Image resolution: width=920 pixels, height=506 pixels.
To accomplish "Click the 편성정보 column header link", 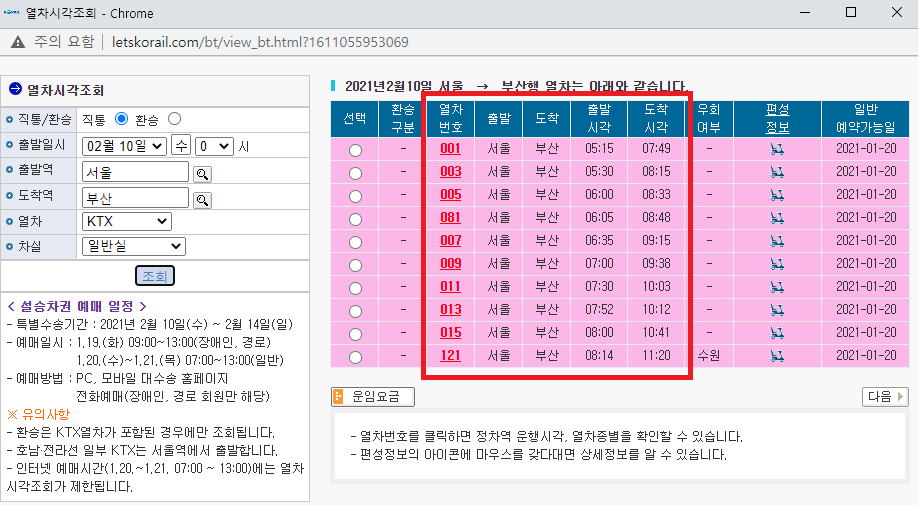I will tap(777, 118).
